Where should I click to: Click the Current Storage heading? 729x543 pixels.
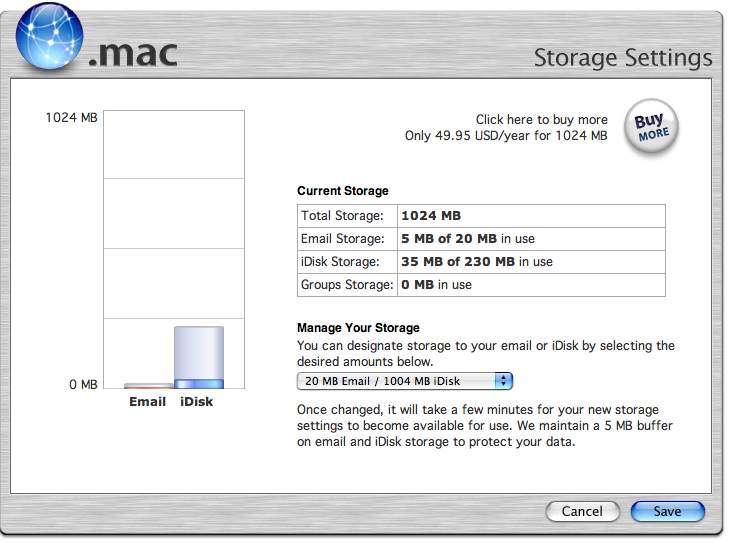tap(343, 191)
